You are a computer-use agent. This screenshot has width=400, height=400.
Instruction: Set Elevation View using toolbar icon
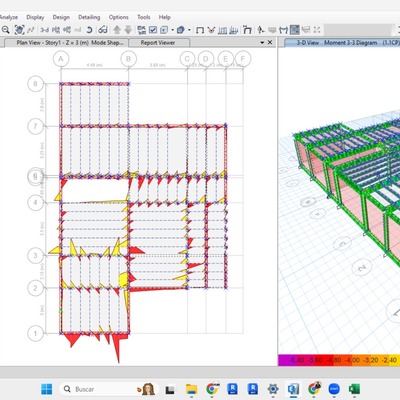[67, 30]
